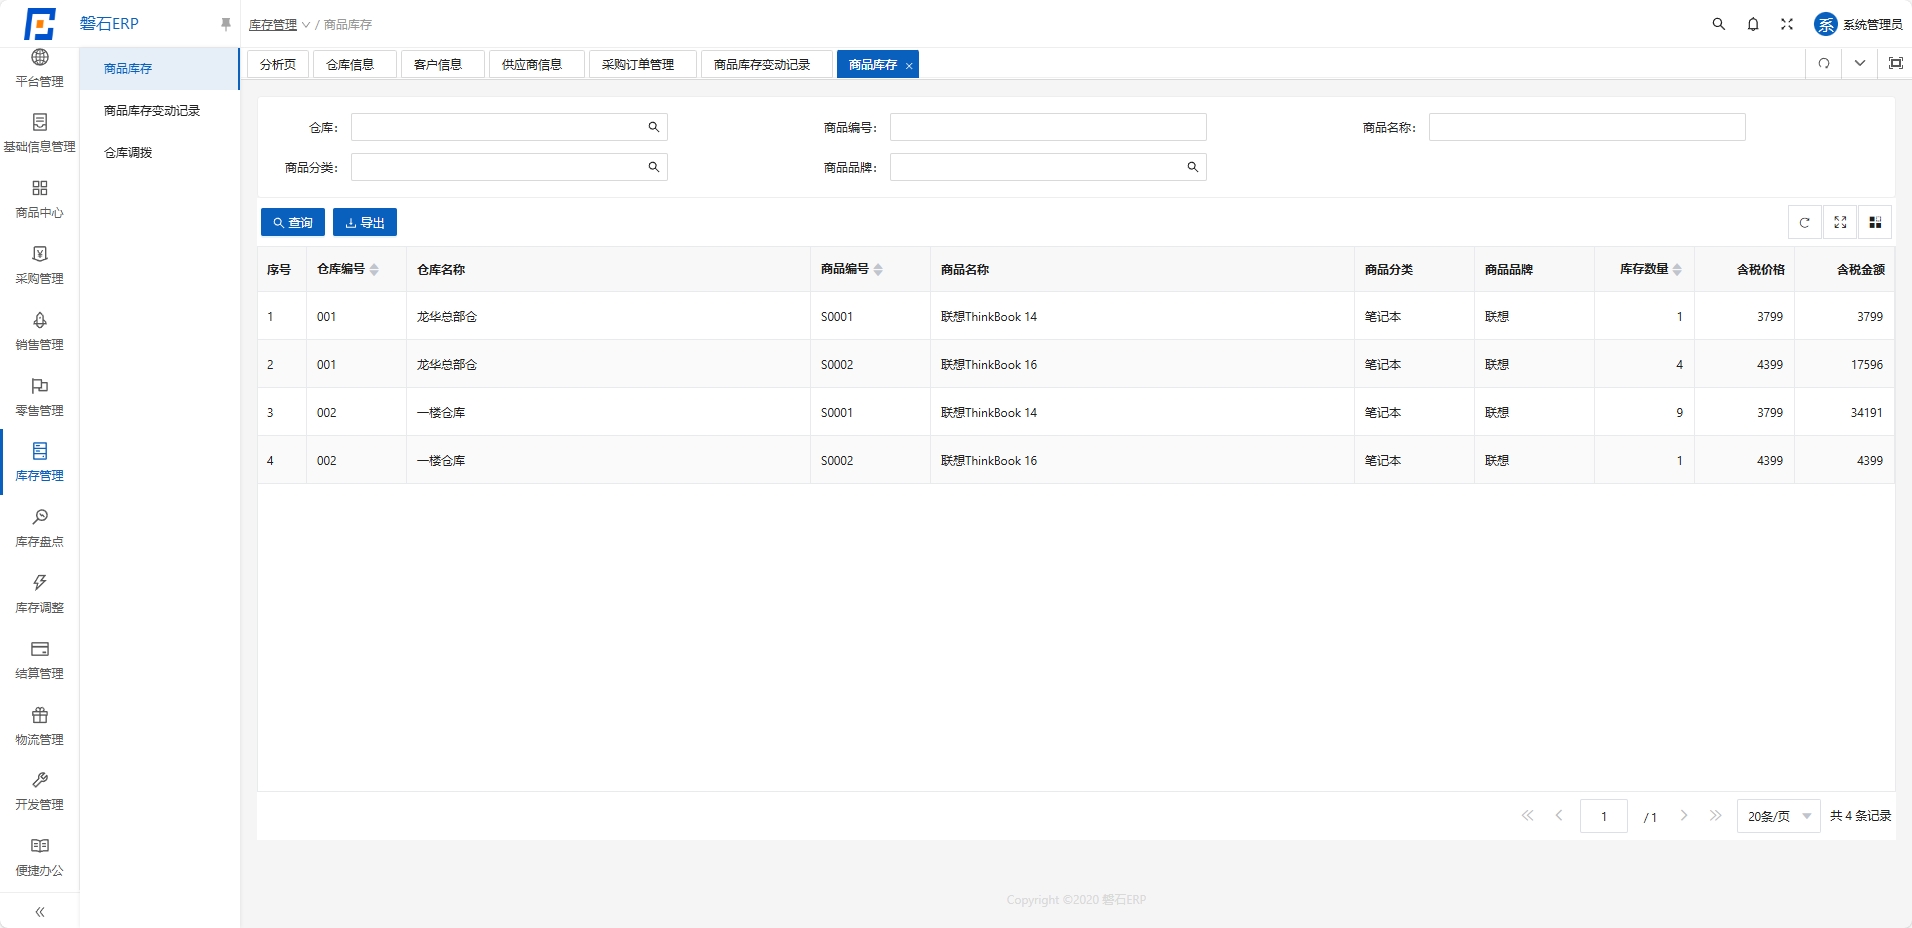Open the notifications bell
The width and height of the screenshot is (1912, 928).
point(1753,24)
